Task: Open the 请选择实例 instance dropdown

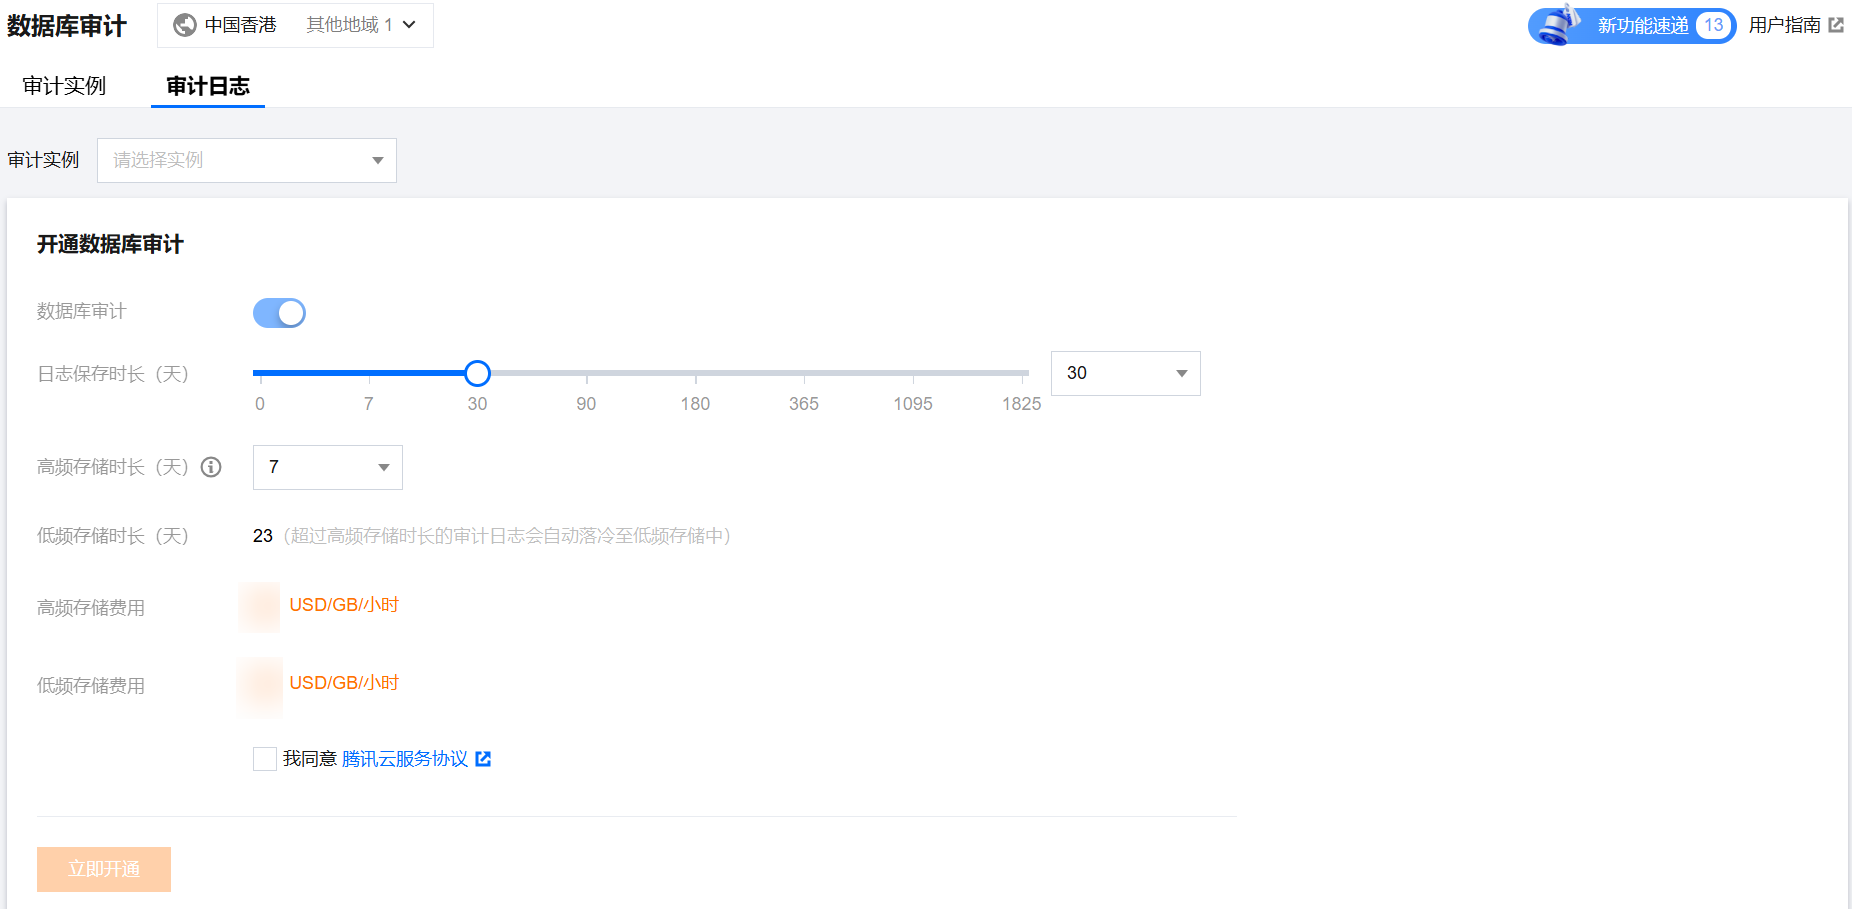Action: coord(247,160)
